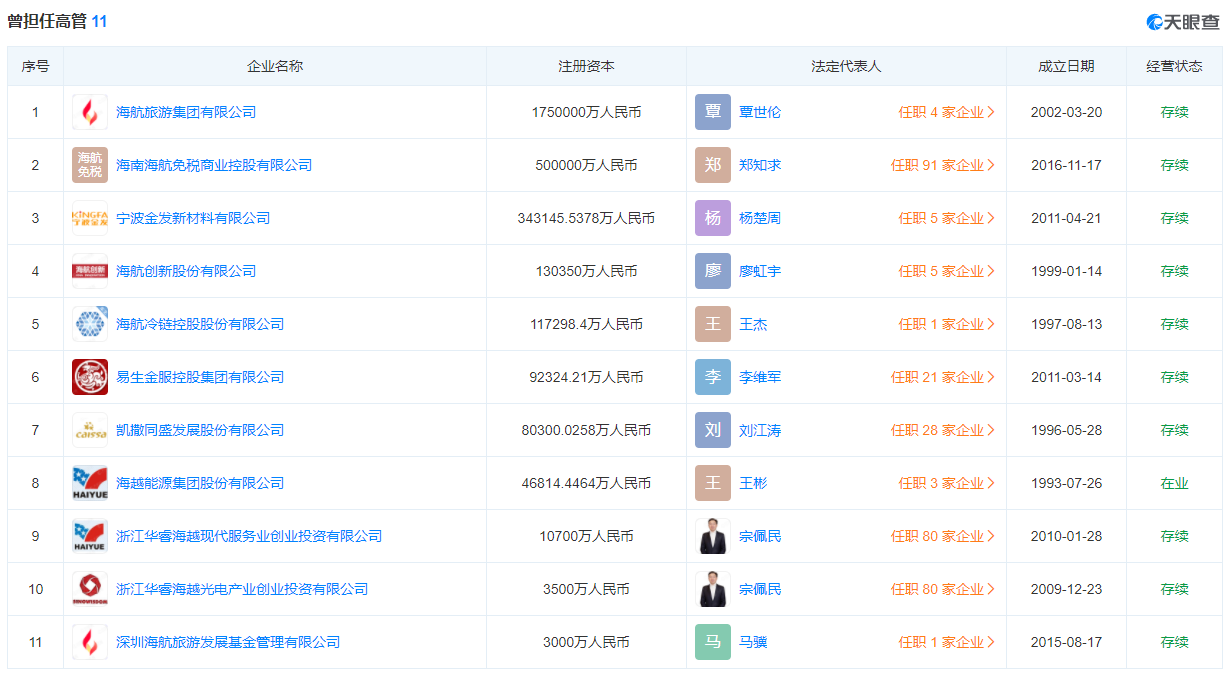This screenshot has height=676, width=1226.
Task: Click the 易生金服控股集团 red logo
Action: coord(90,377)
